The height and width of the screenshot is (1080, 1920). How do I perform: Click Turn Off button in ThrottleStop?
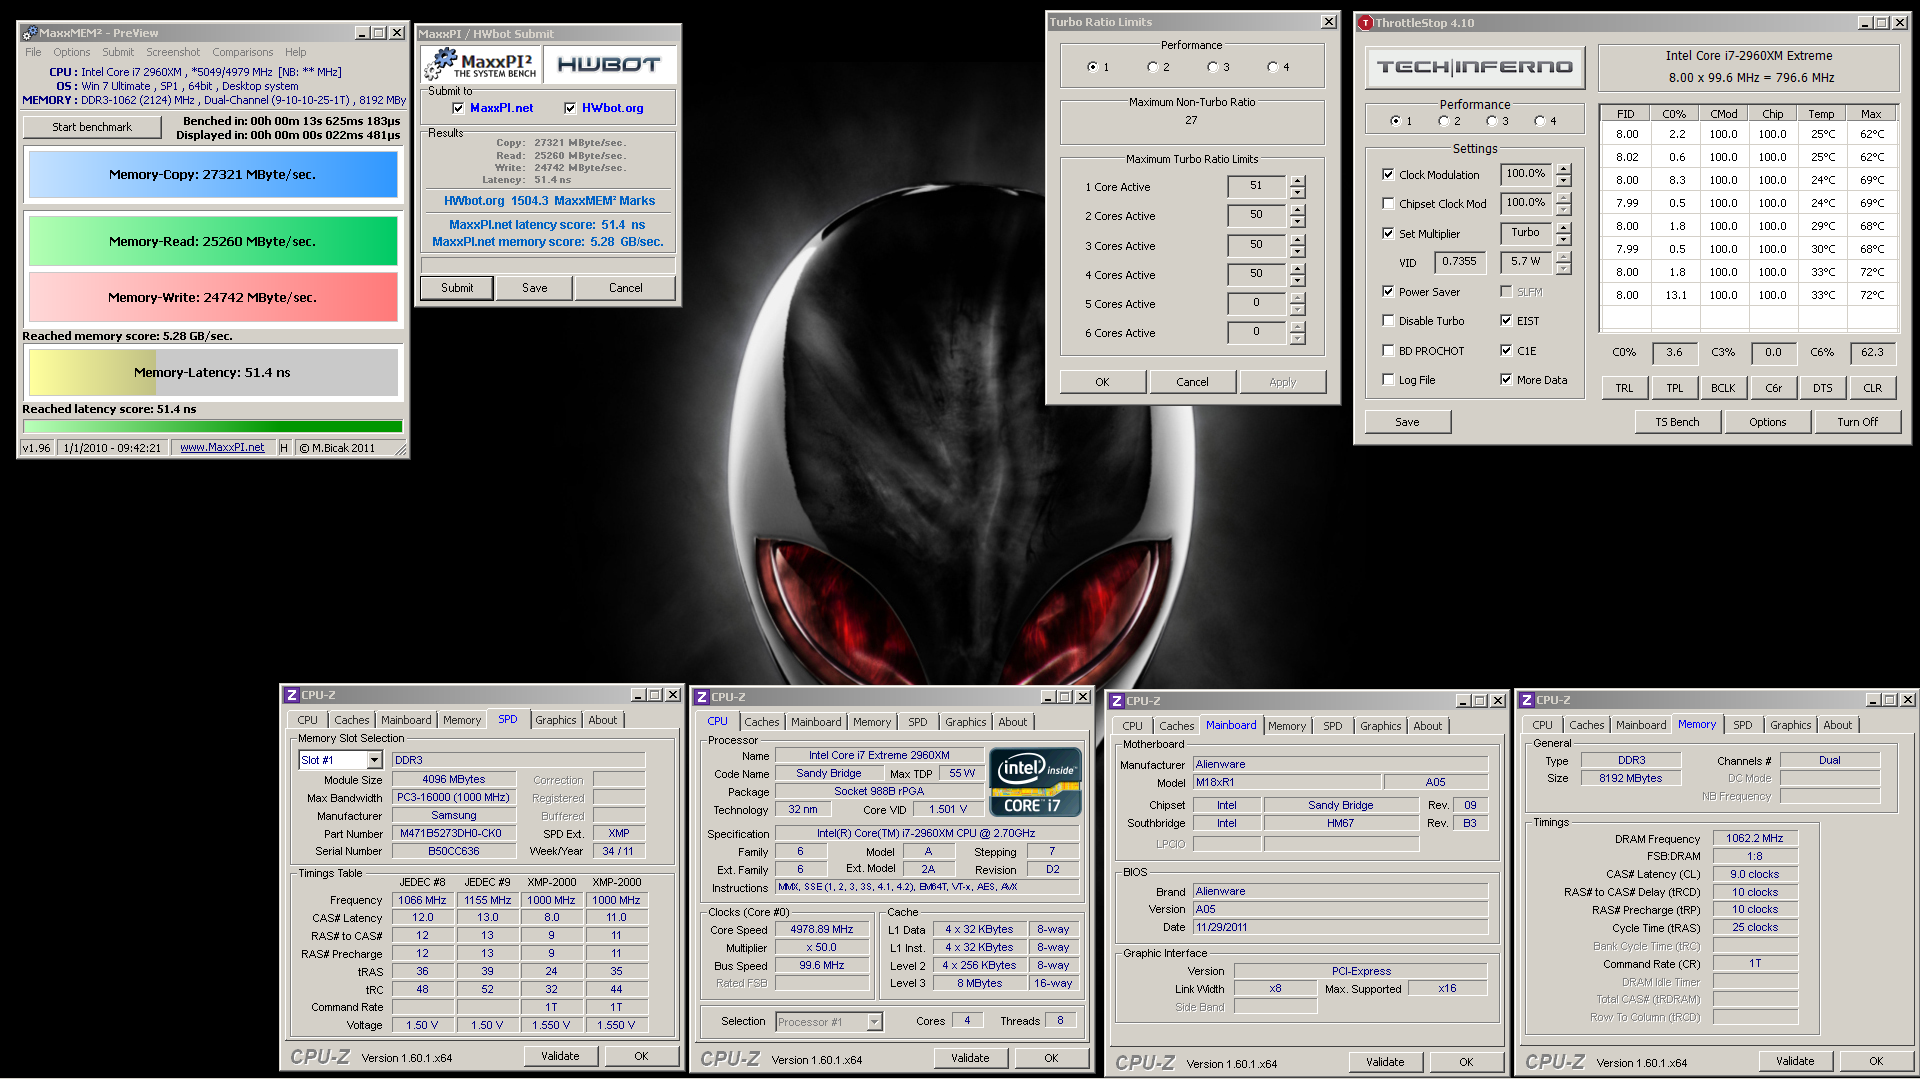(1857, 422)
